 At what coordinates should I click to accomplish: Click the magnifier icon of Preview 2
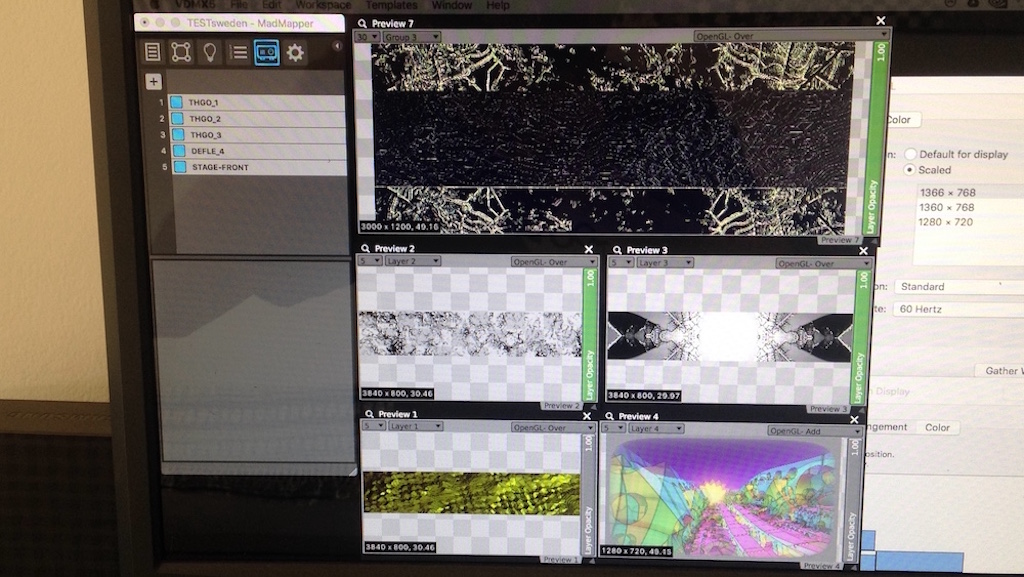tap(365, 249)
